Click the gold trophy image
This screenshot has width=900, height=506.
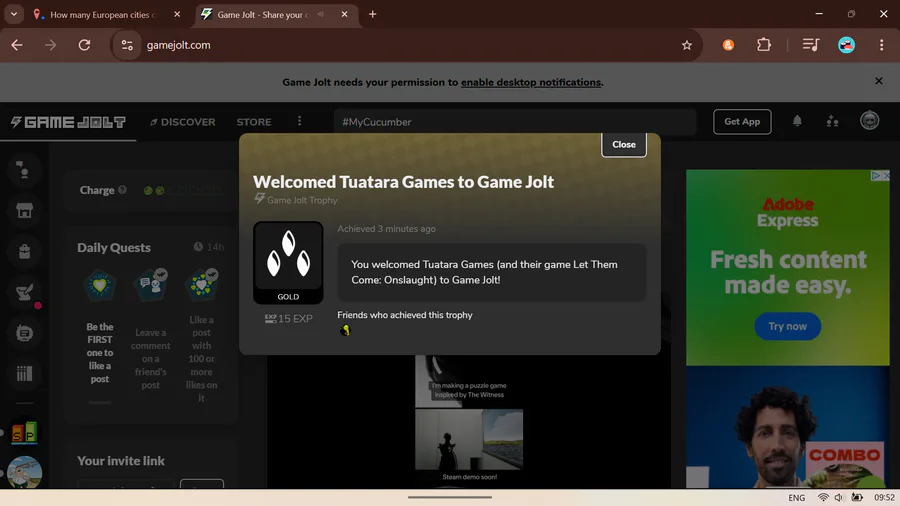coord(288,262)
